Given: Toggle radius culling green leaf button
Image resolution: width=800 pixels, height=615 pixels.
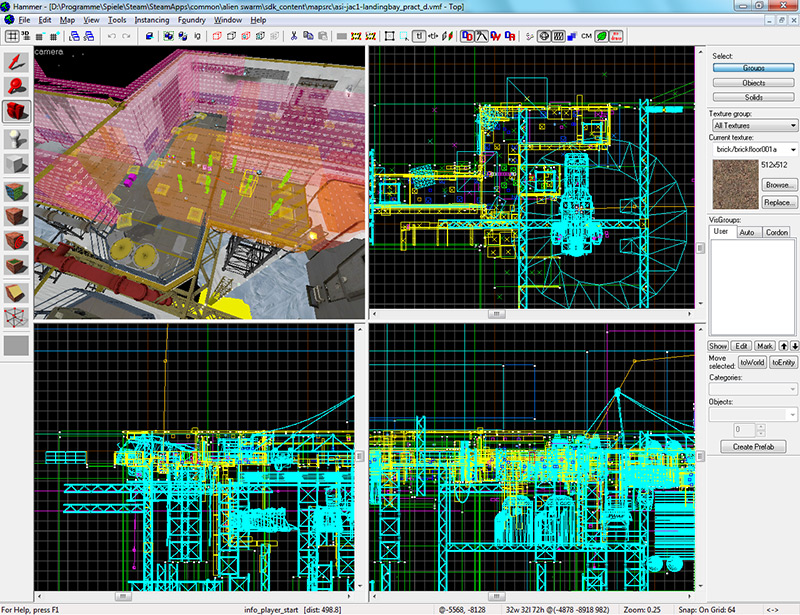Looking at the screenshot, I should [602, 36].
